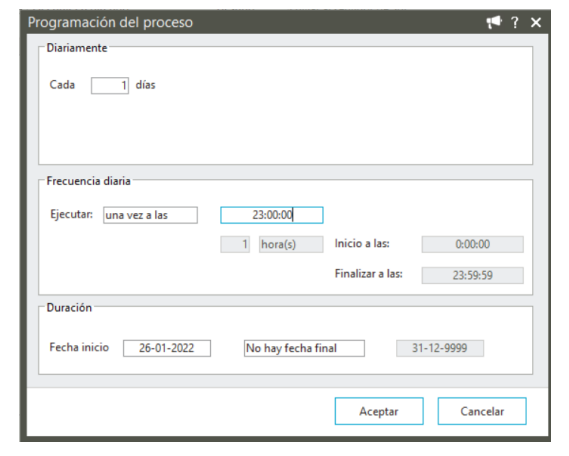Click the Diariamente group label
The height and width of the screenshot is (456, 569).
click(77, 48)
